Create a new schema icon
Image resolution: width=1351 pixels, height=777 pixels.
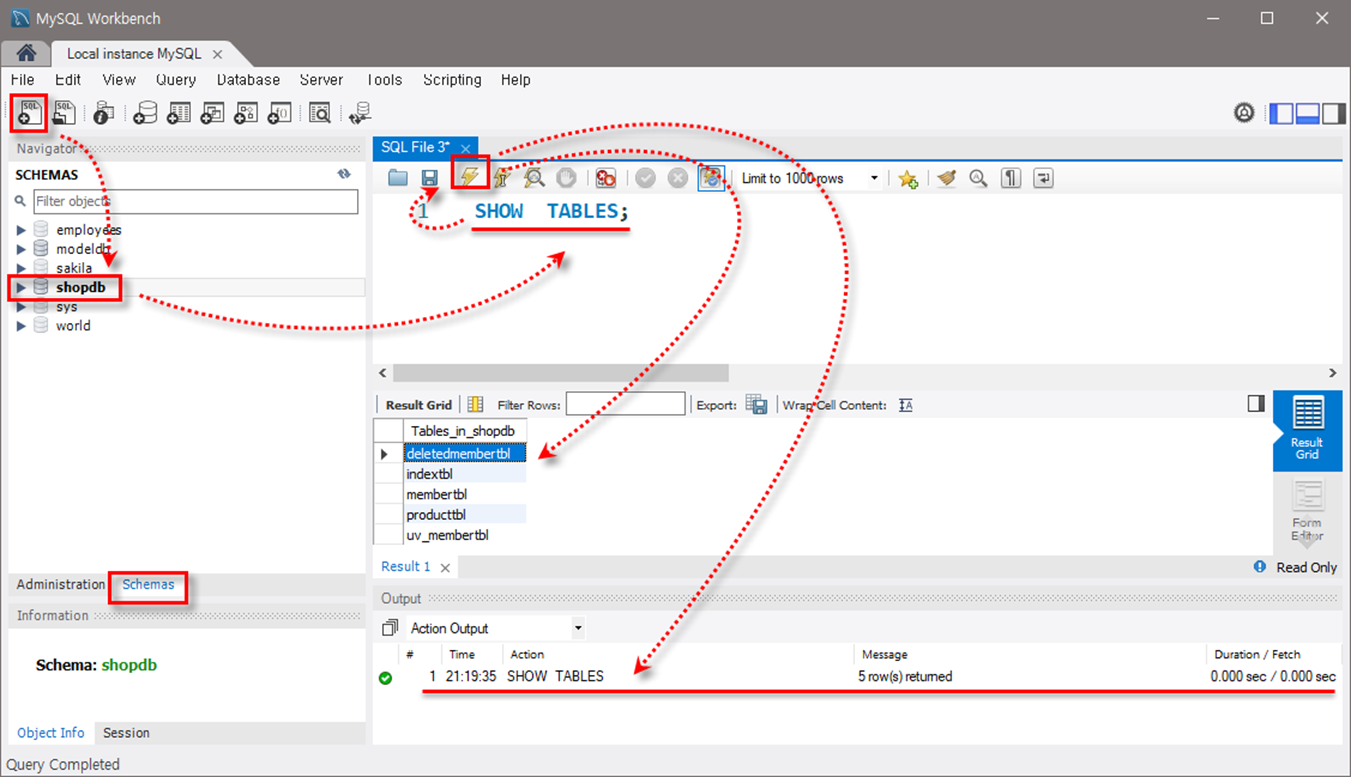coord(145,113)
